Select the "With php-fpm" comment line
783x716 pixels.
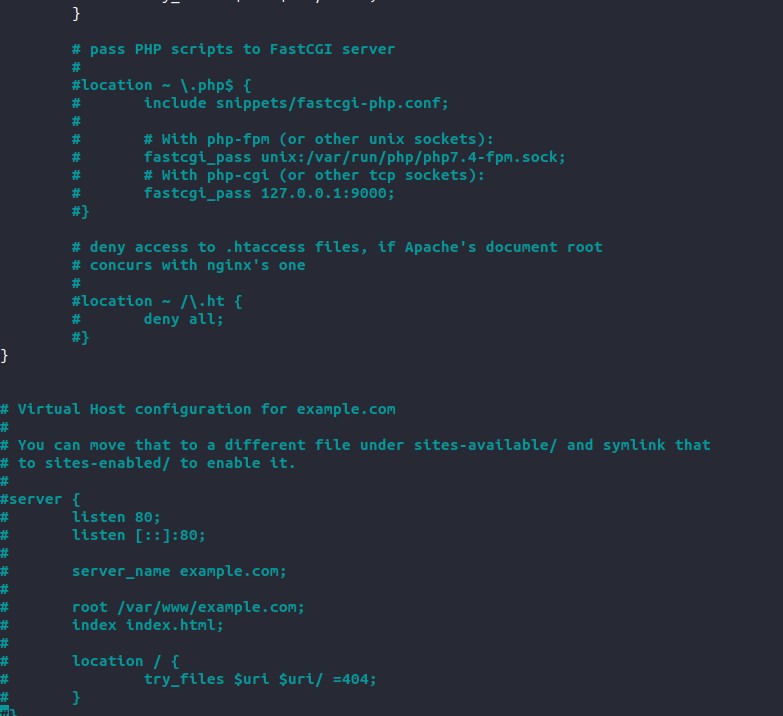point(319,139)
